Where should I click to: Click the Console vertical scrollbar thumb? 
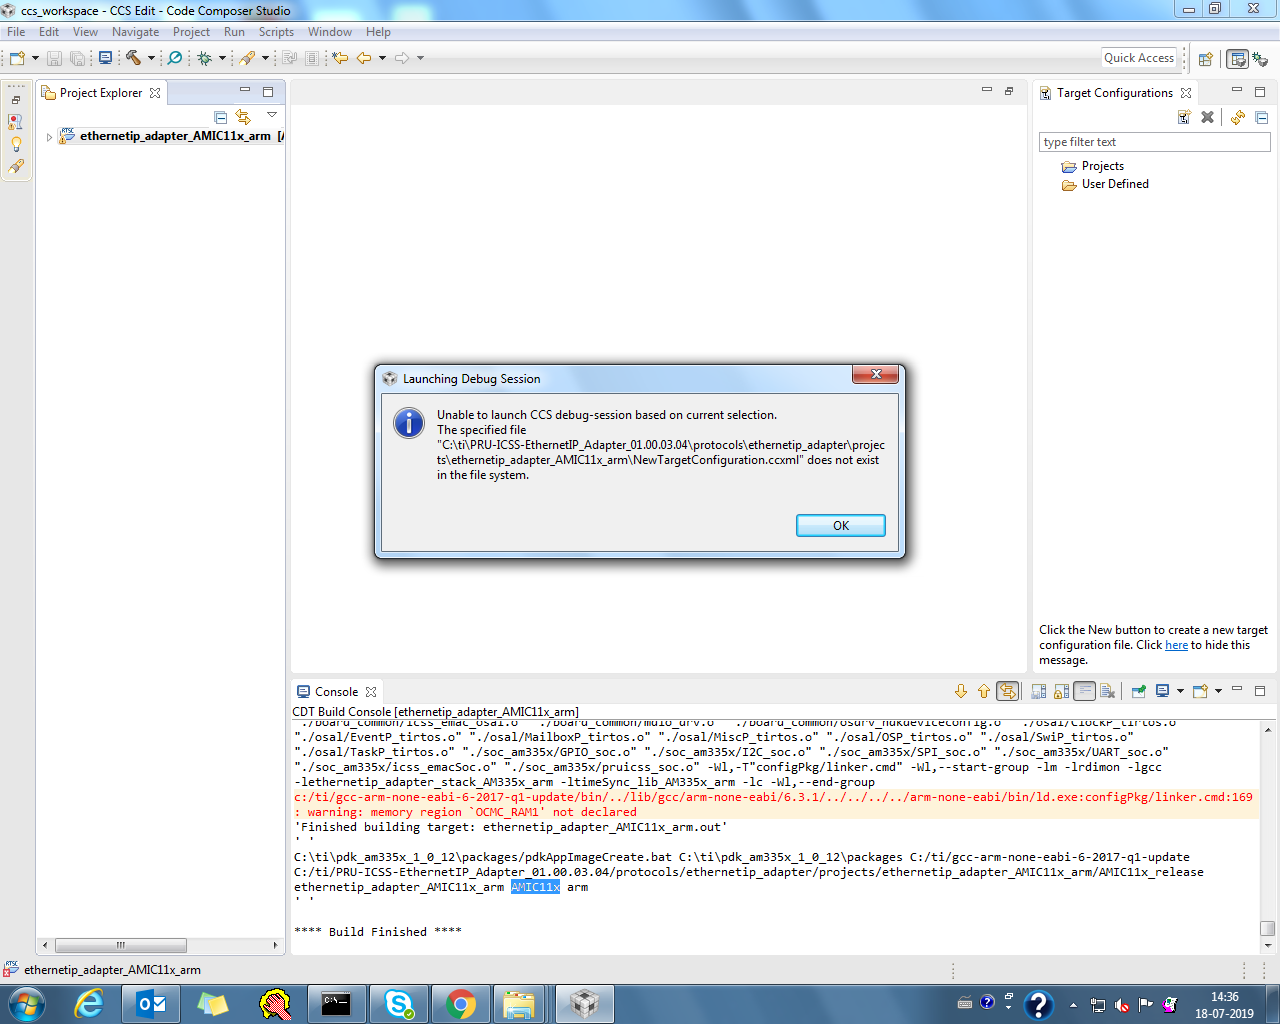pos(1268,928)
